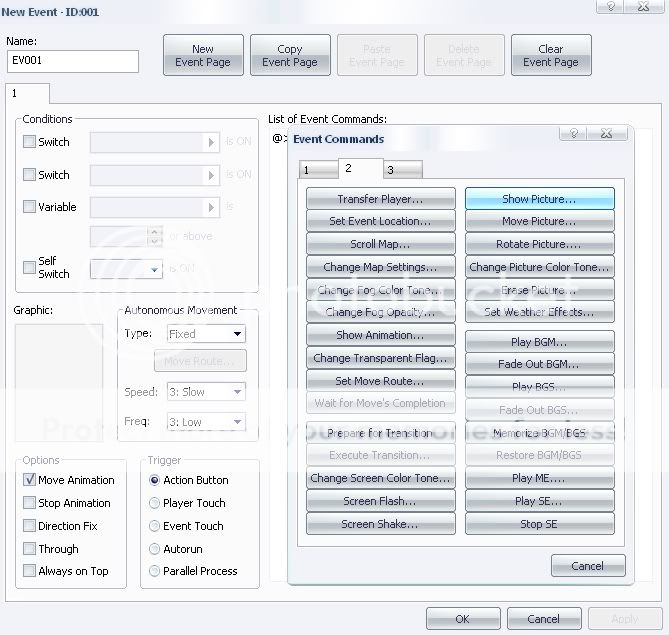This screenshot has height=635, width=669.
Task: Choose Parallel Process trigger
Action: coord(154,571)
